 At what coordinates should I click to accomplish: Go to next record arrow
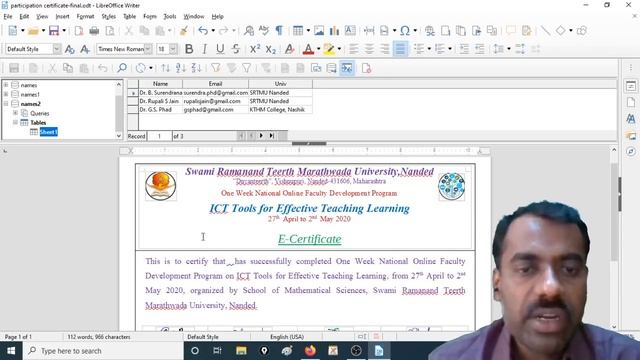(x=261, y=136)
